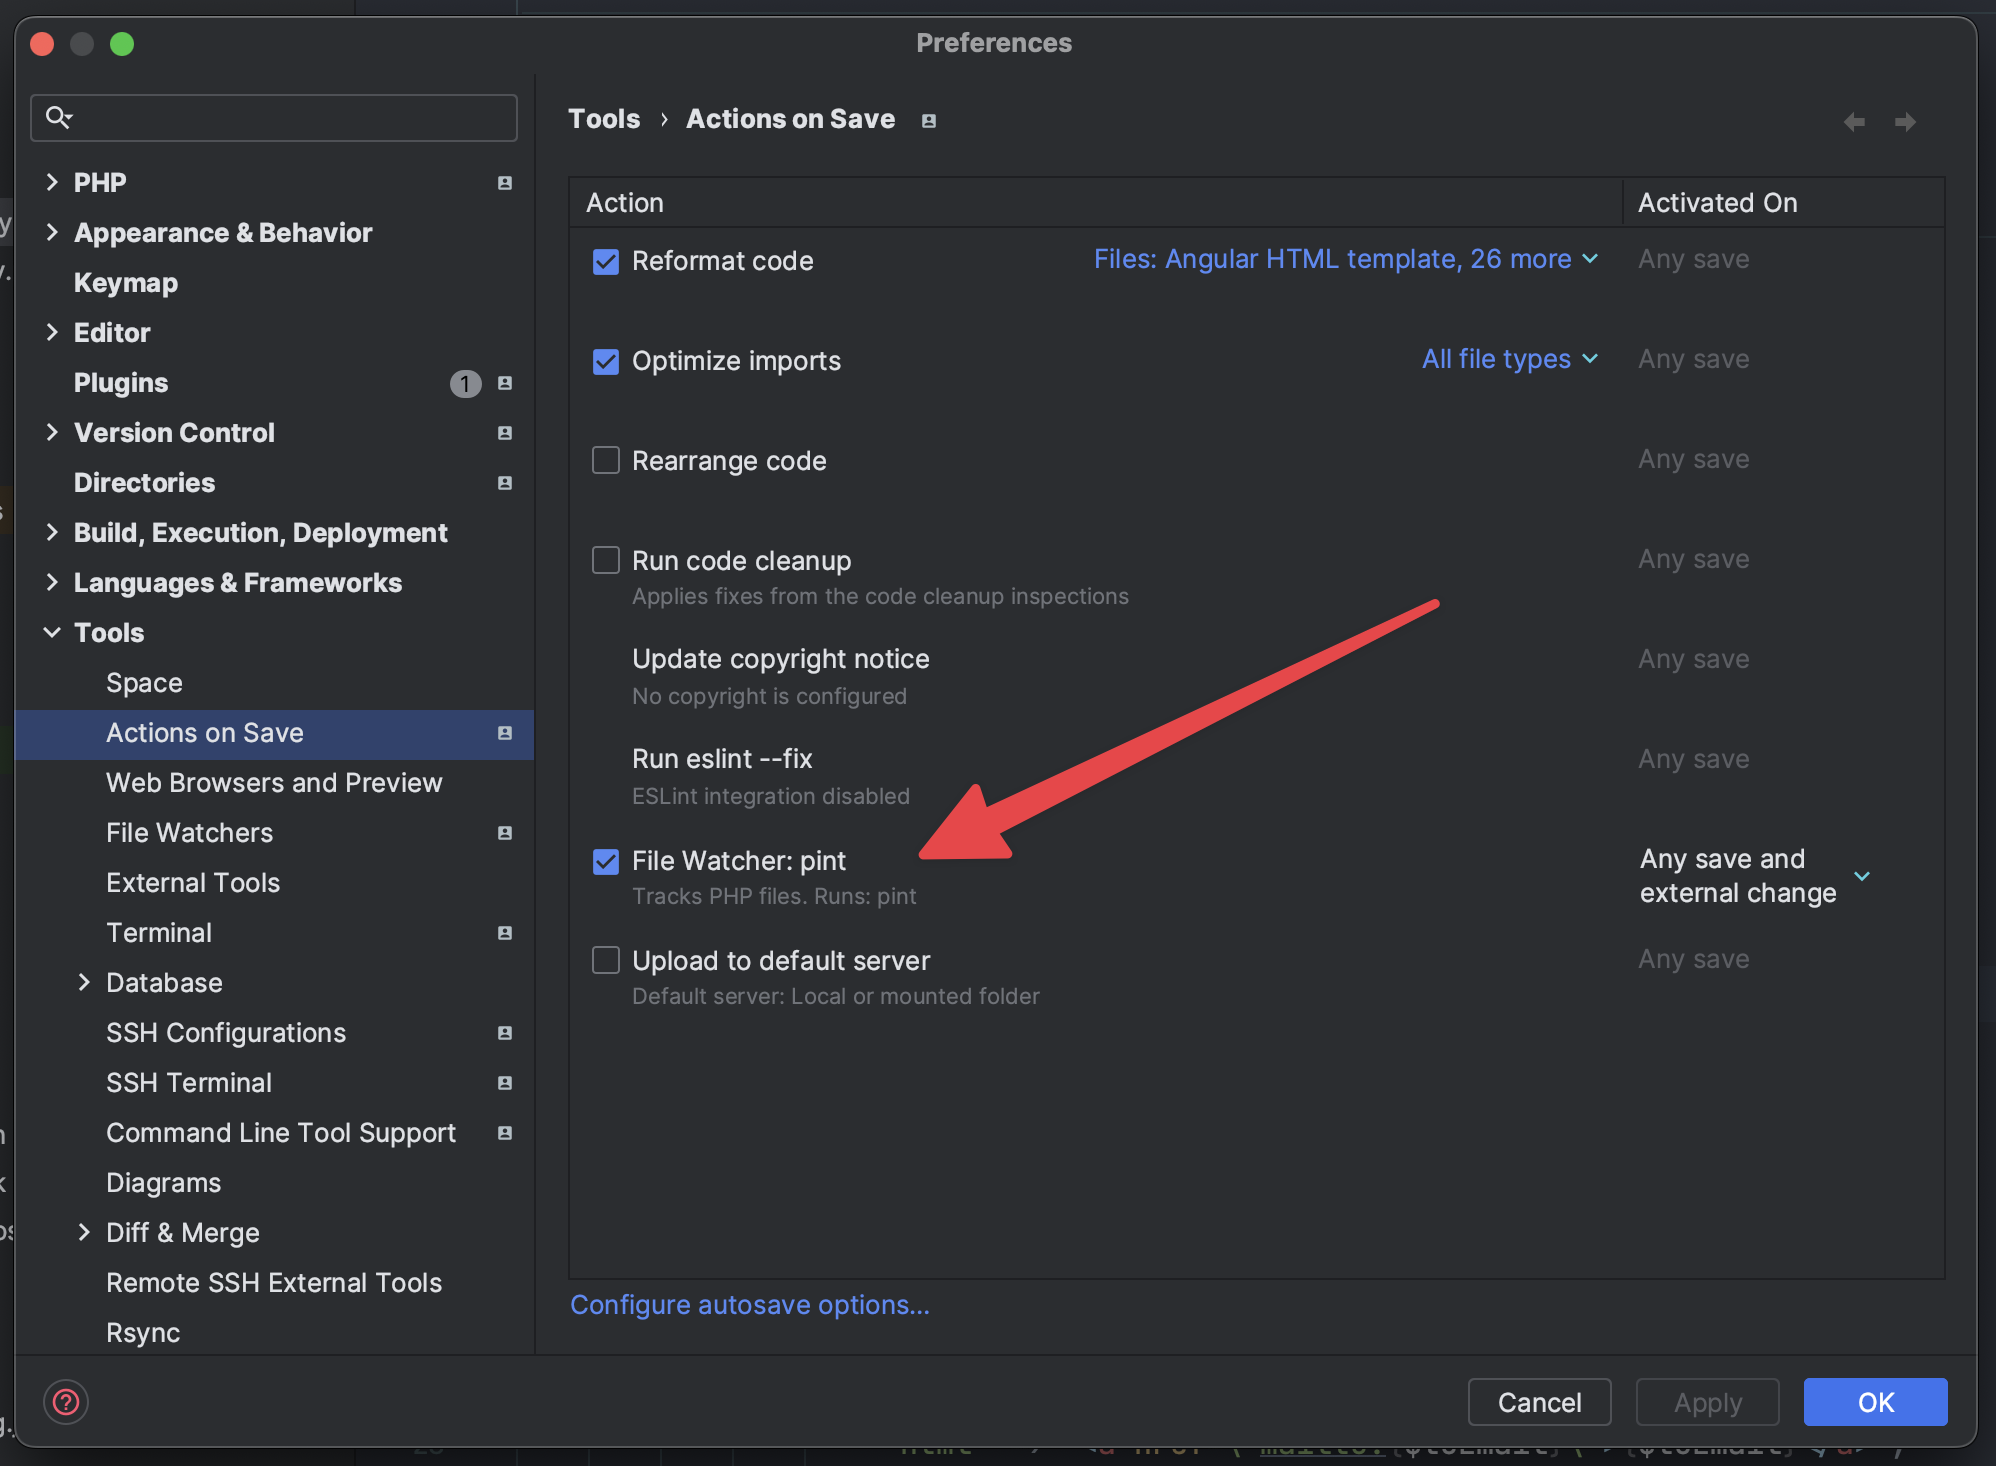Disable the File Watcher: pint checkbox

point(606,861)
